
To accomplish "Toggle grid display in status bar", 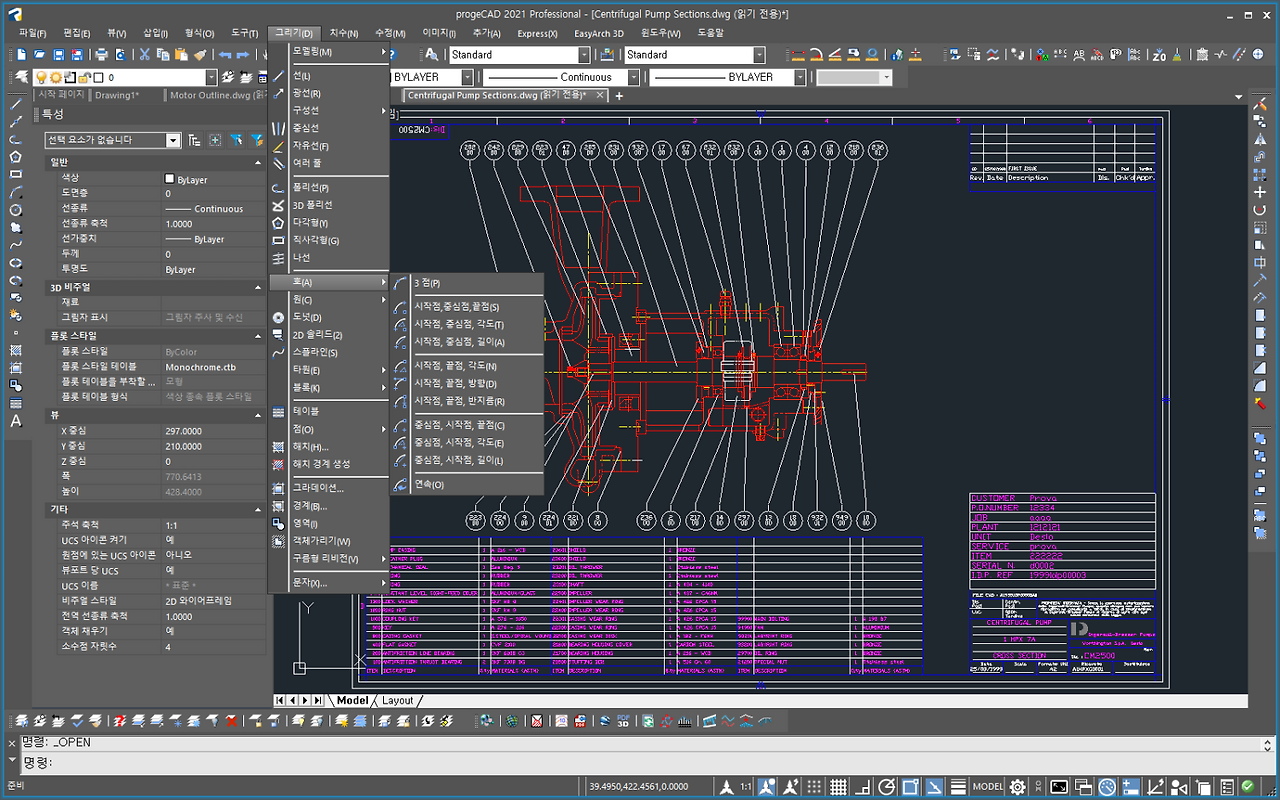I will click(x=838, y=787).
